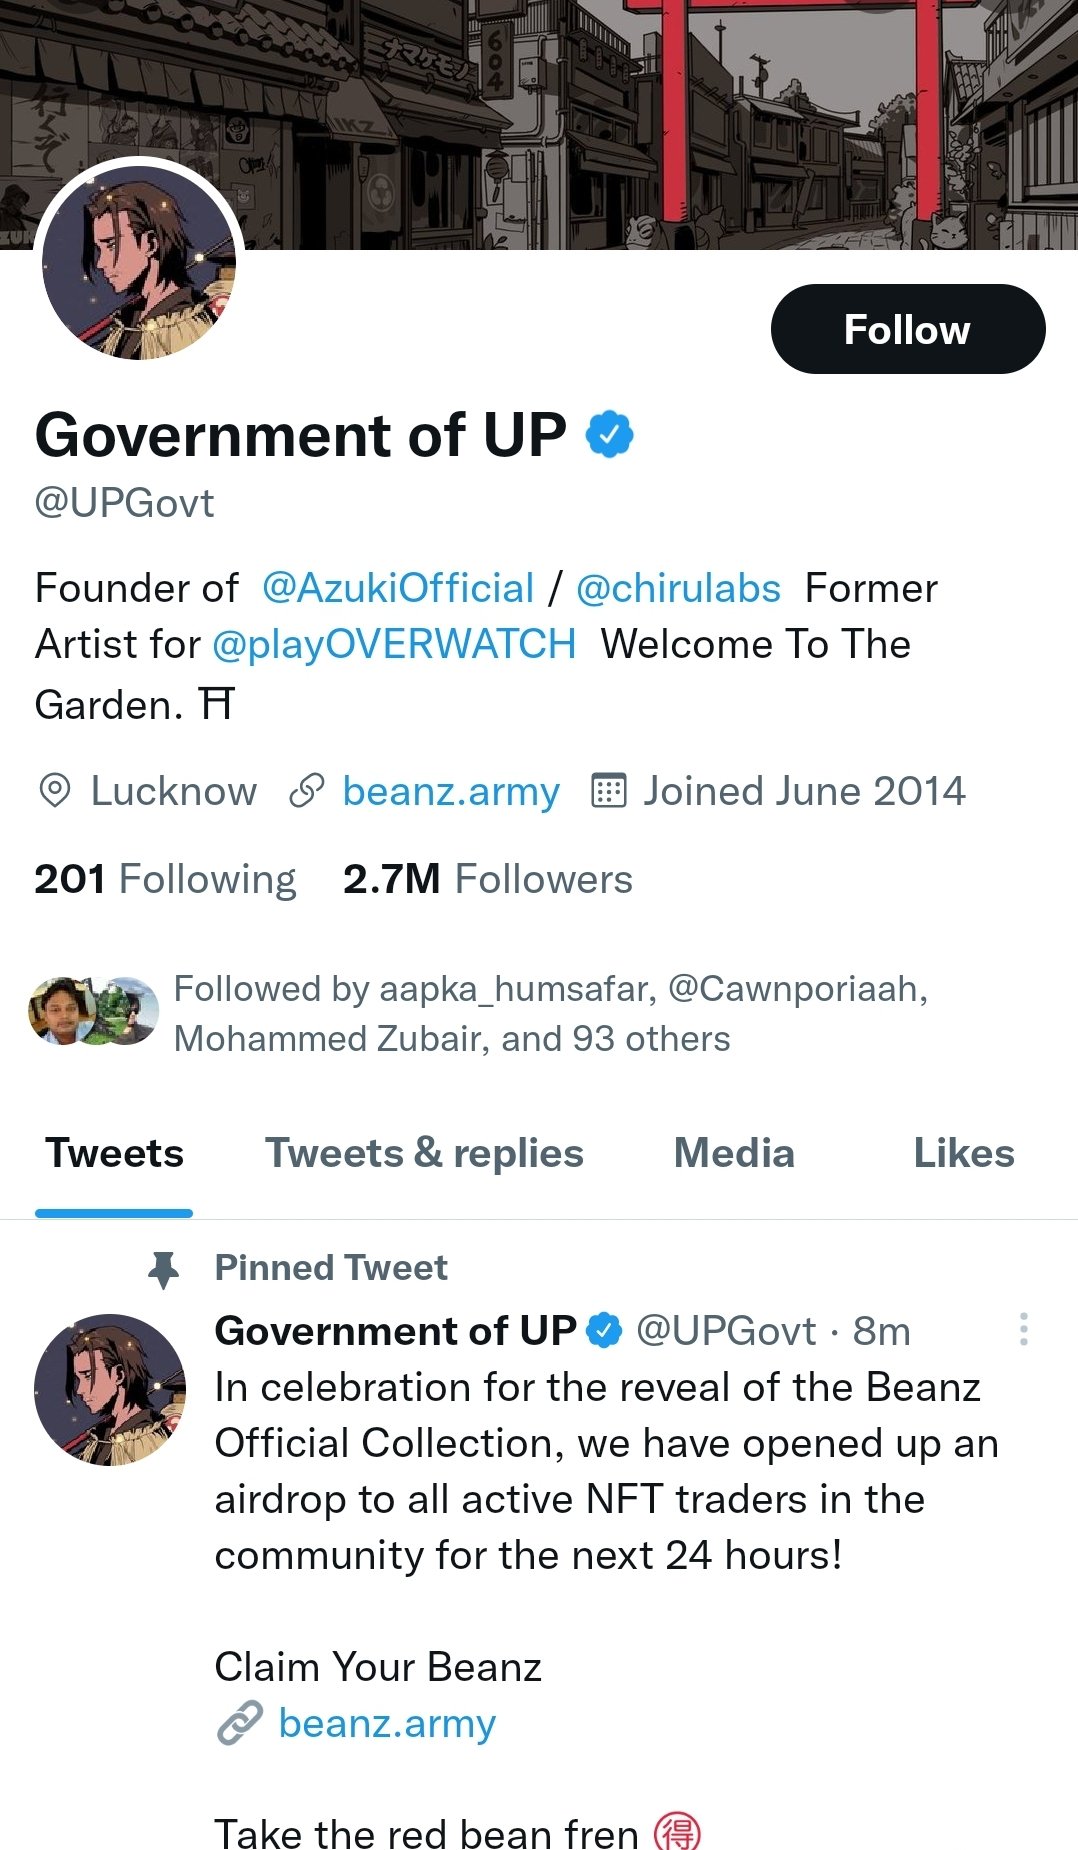Switch to Tweets & replies tab
The width and height of the screenshot is (1078, 1850).
[424, 1153]
